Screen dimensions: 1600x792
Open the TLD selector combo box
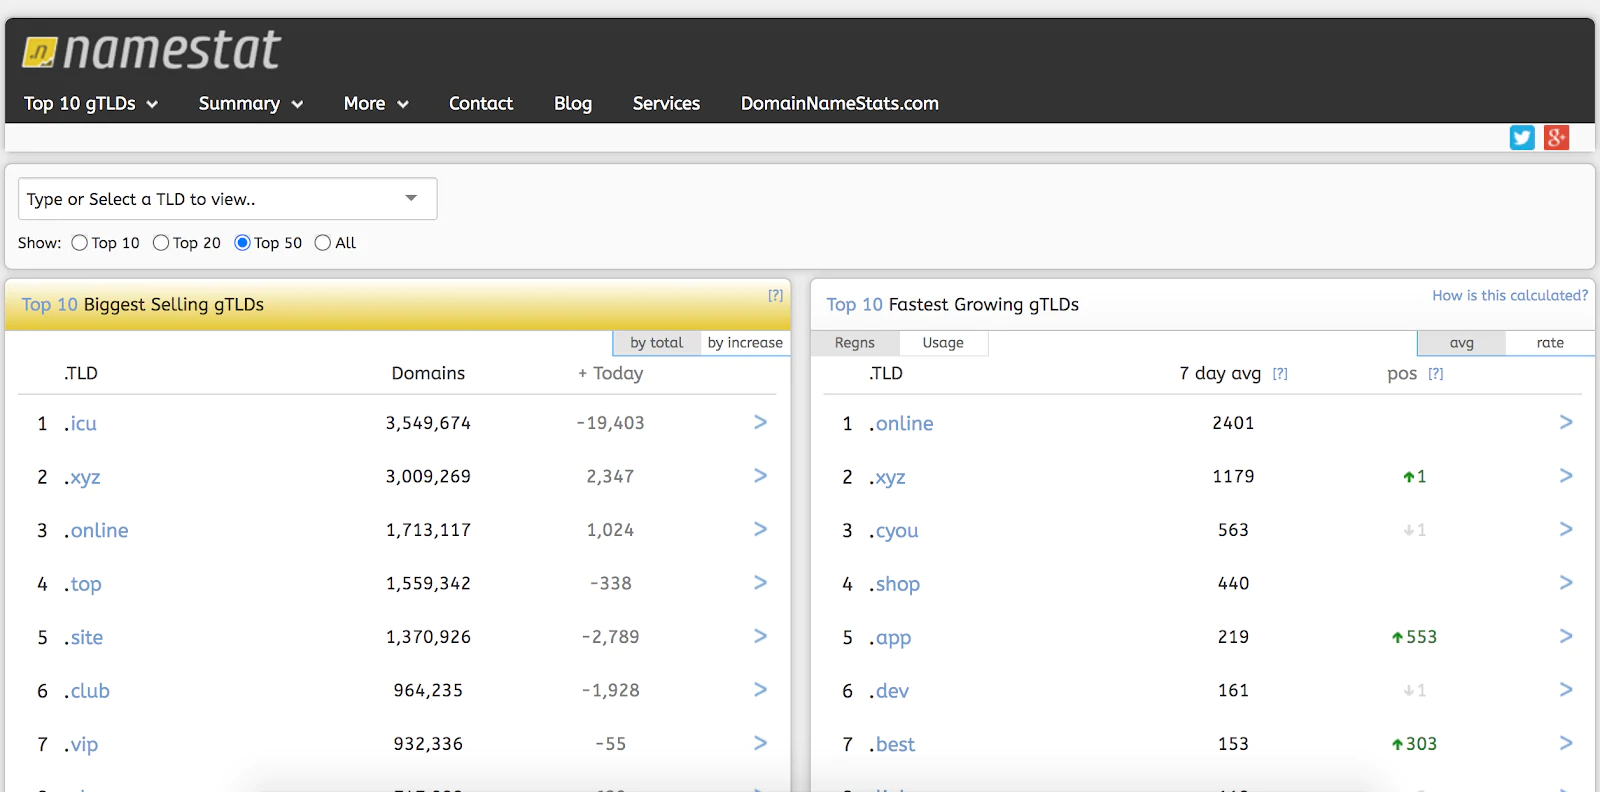pos(227,199)
